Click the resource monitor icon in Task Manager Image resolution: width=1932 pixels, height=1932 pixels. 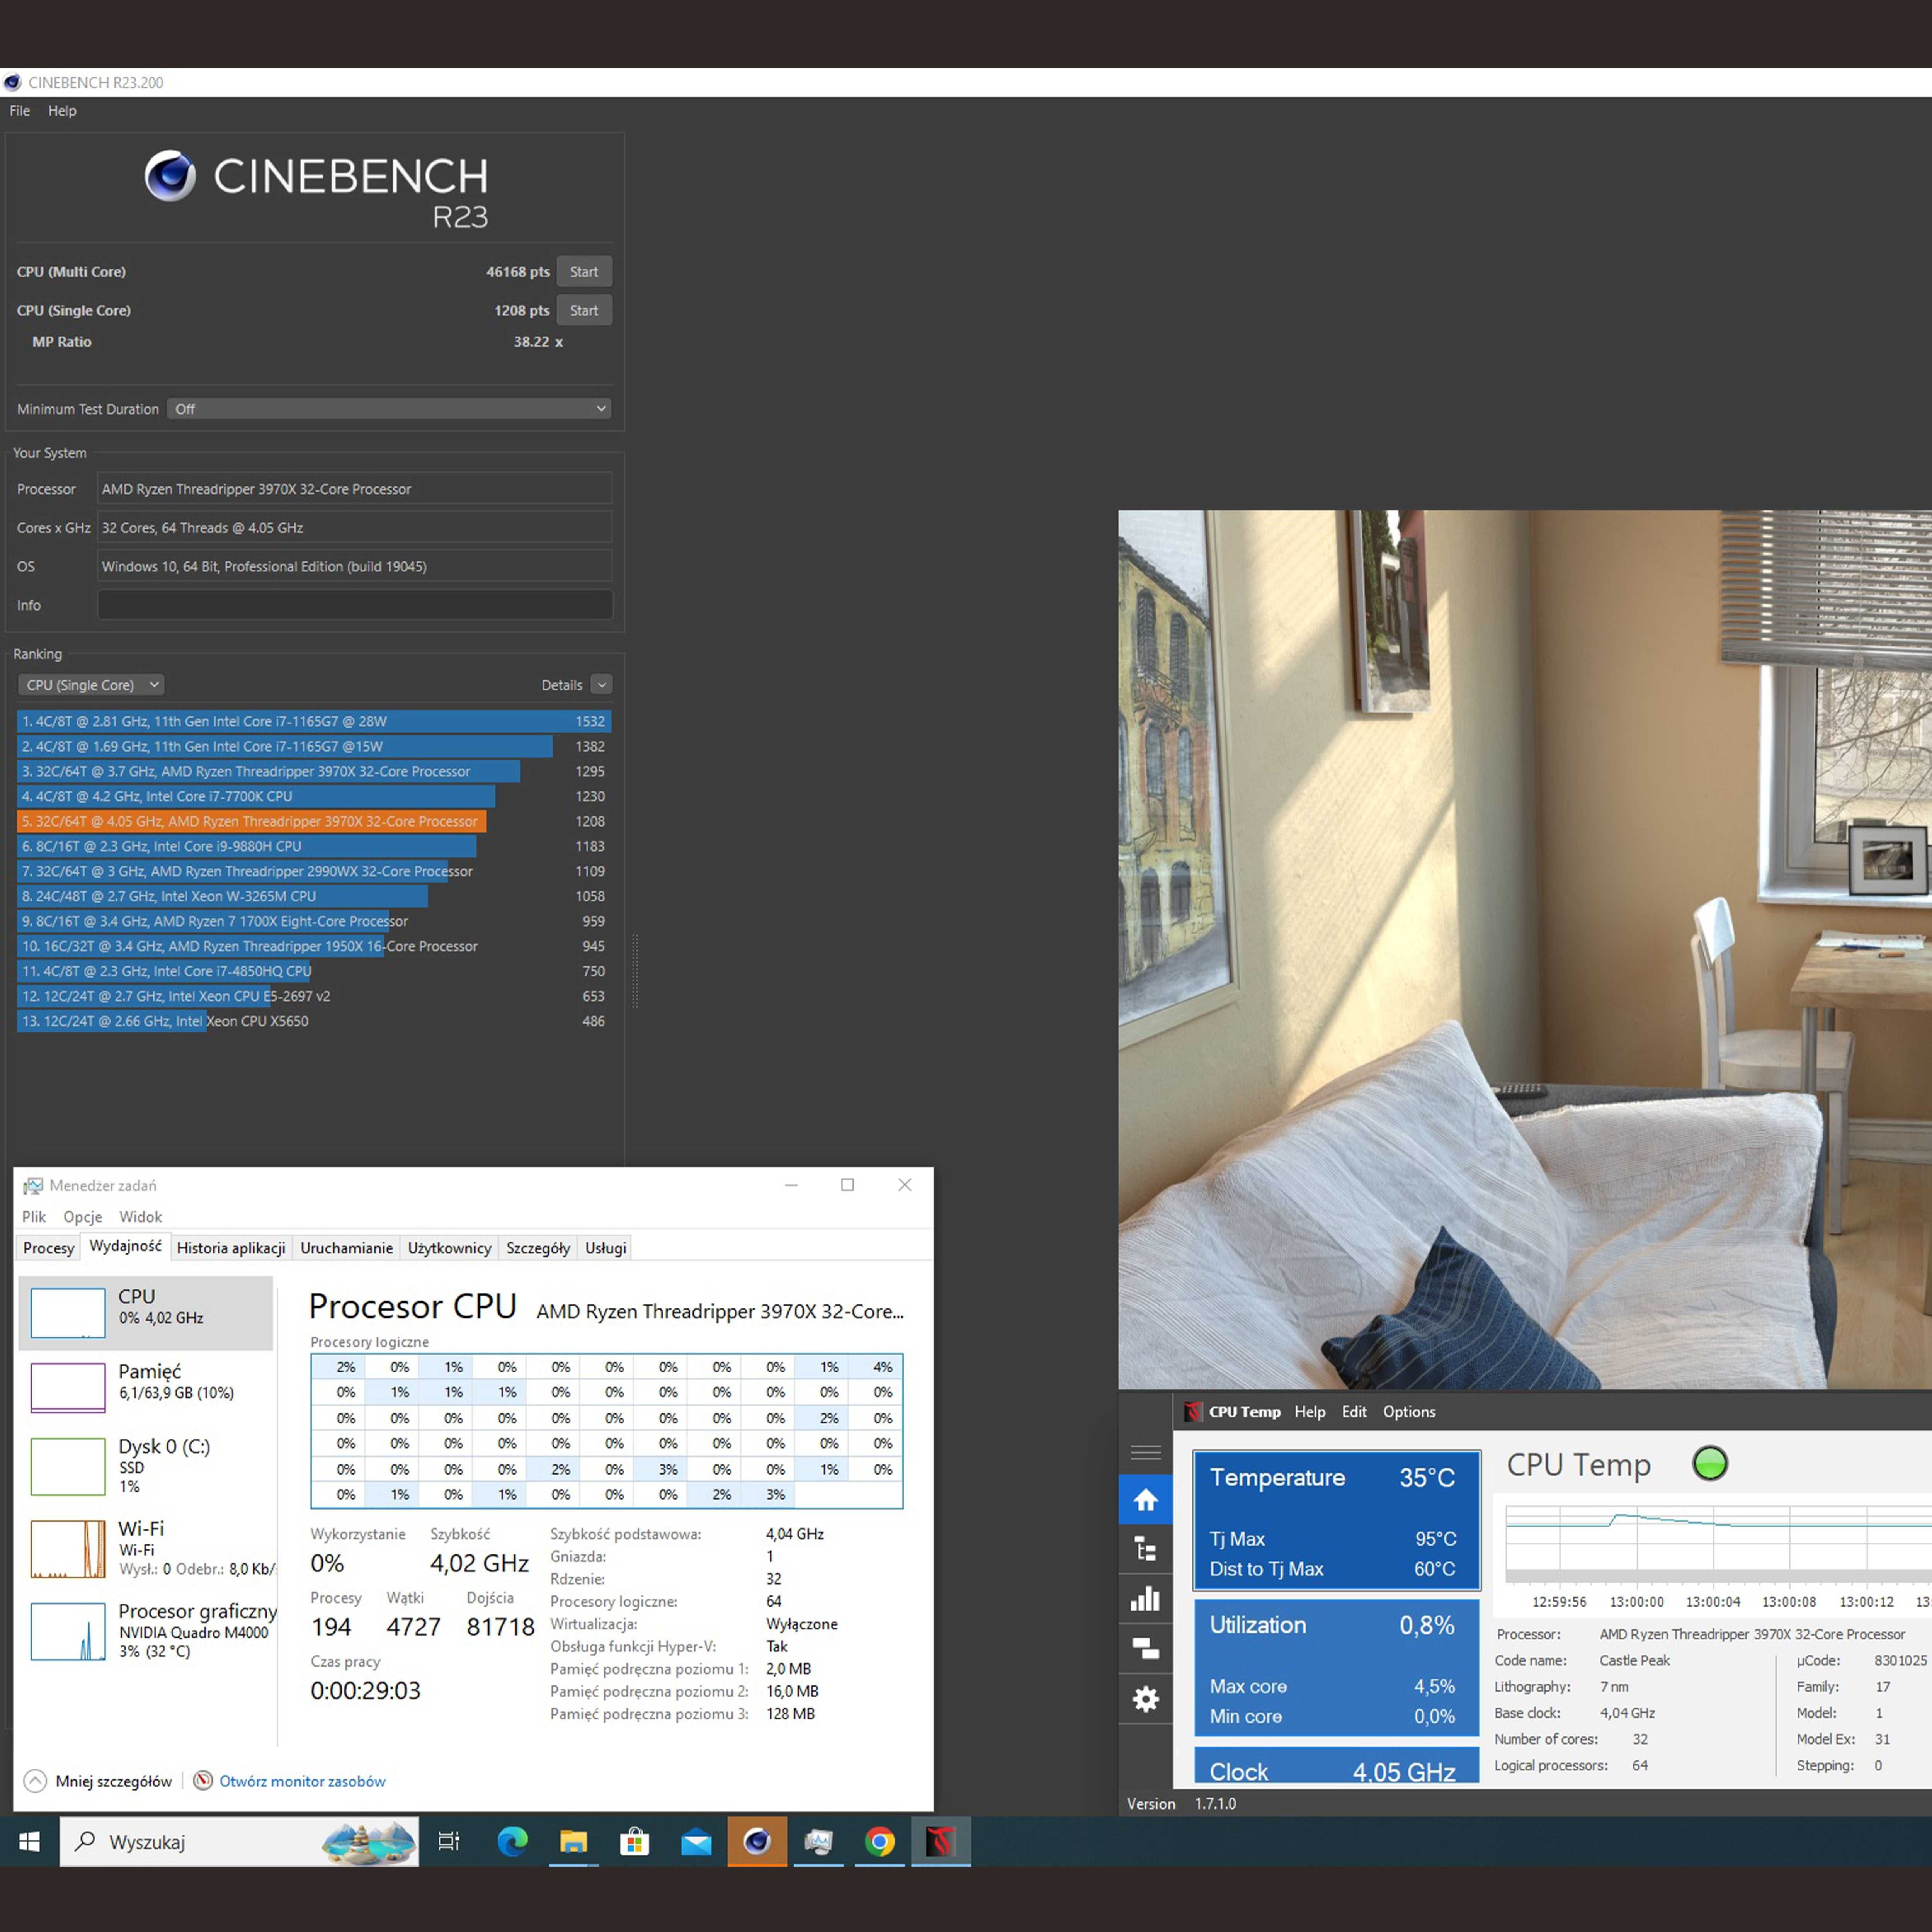point(202,1781)
